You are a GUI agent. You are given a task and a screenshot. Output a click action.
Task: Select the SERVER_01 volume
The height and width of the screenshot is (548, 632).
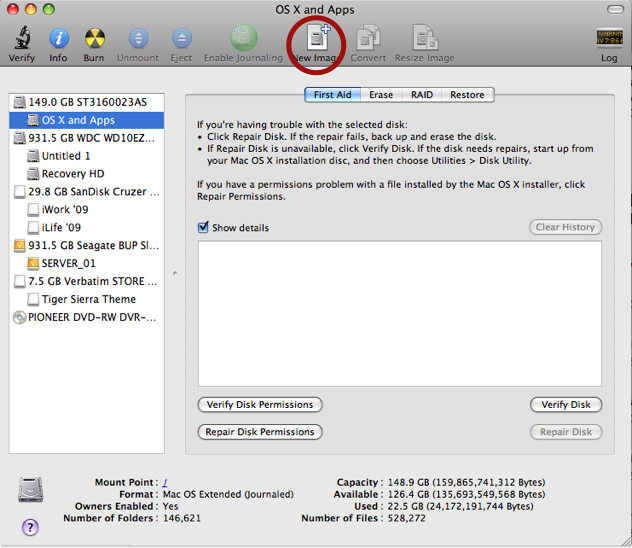(87, 264)
